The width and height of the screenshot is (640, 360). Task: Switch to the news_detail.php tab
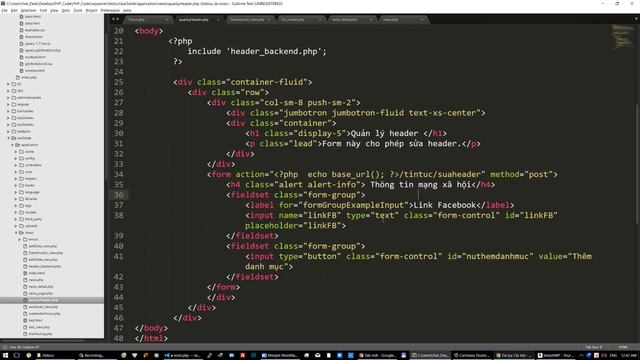344,20
